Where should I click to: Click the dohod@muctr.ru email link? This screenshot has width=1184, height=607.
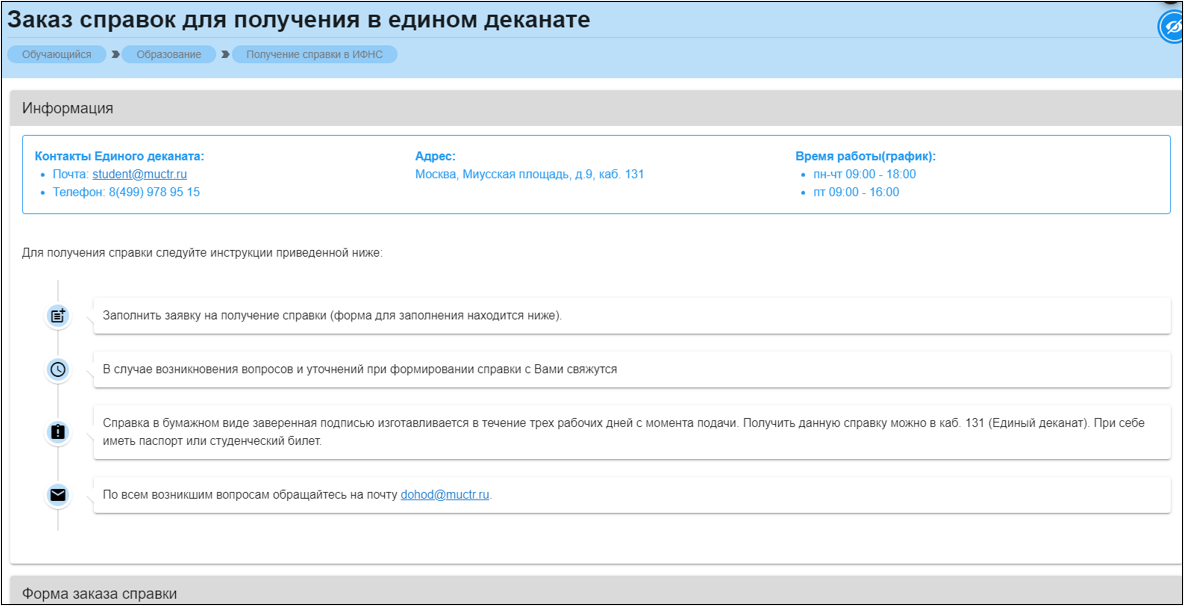pos(445,494)
